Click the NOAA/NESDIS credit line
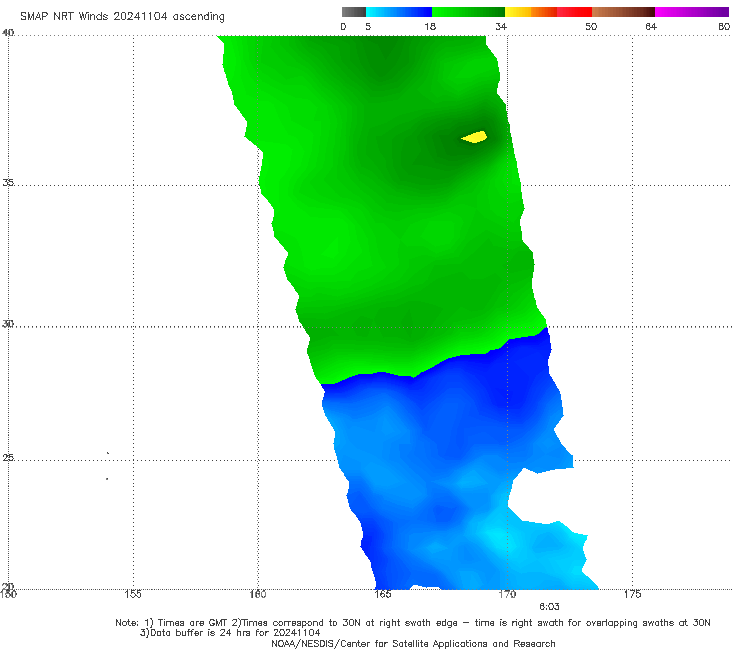 (x=413, y=643)
